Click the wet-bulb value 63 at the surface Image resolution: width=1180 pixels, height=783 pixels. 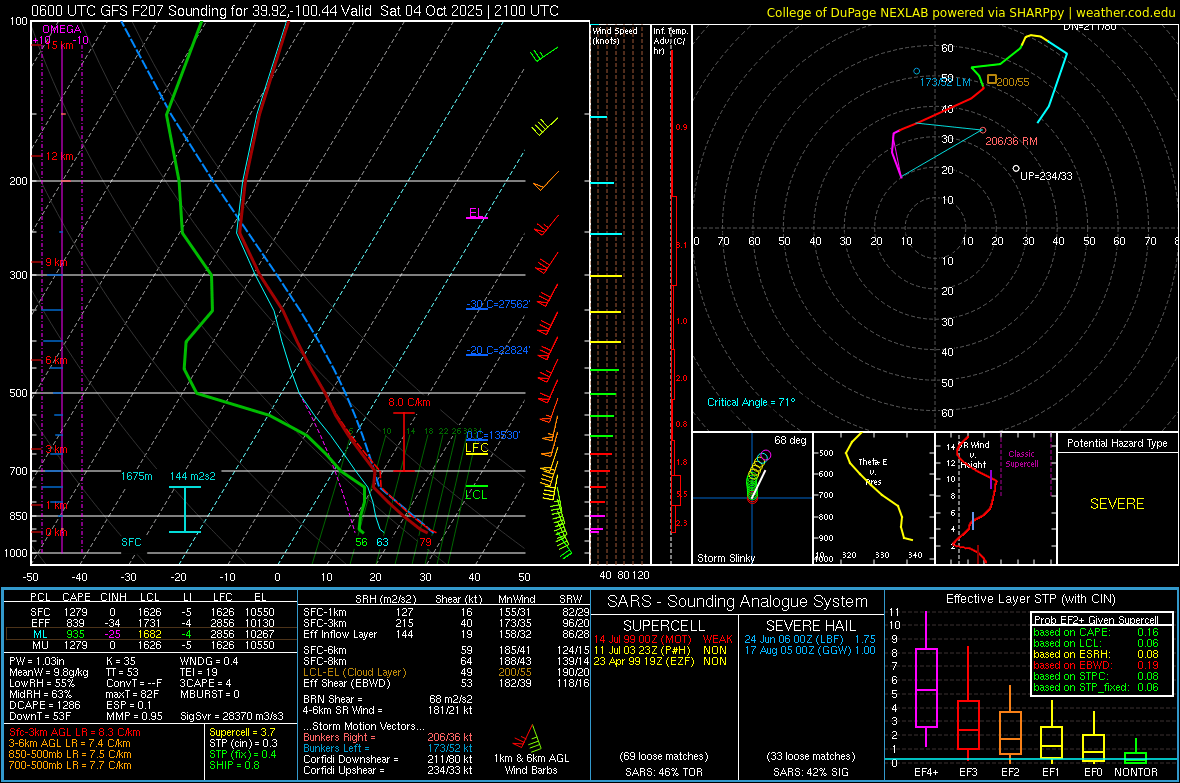coord(382,542)
